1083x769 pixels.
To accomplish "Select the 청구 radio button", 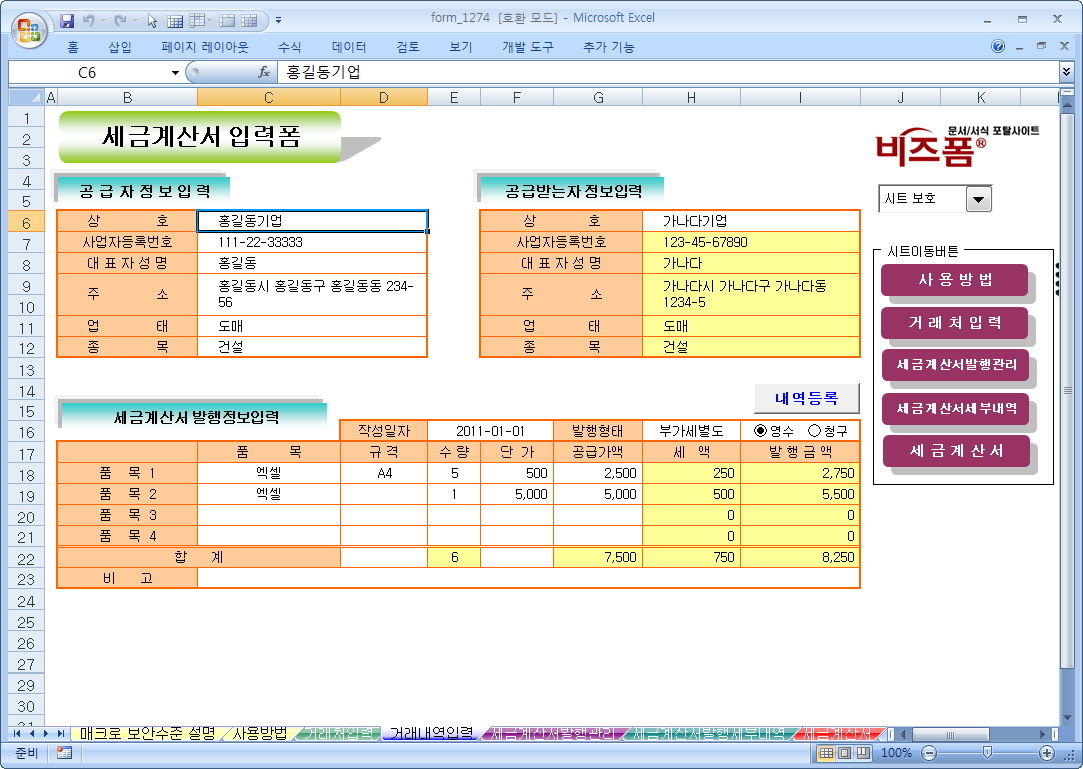I will point(813,431).
